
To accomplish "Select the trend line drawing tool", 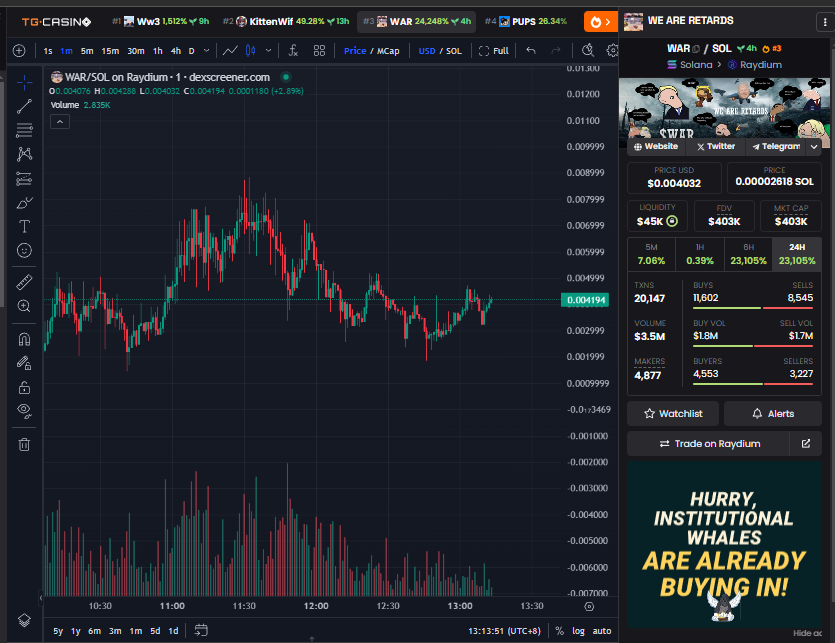I will (x=24, y=104).
